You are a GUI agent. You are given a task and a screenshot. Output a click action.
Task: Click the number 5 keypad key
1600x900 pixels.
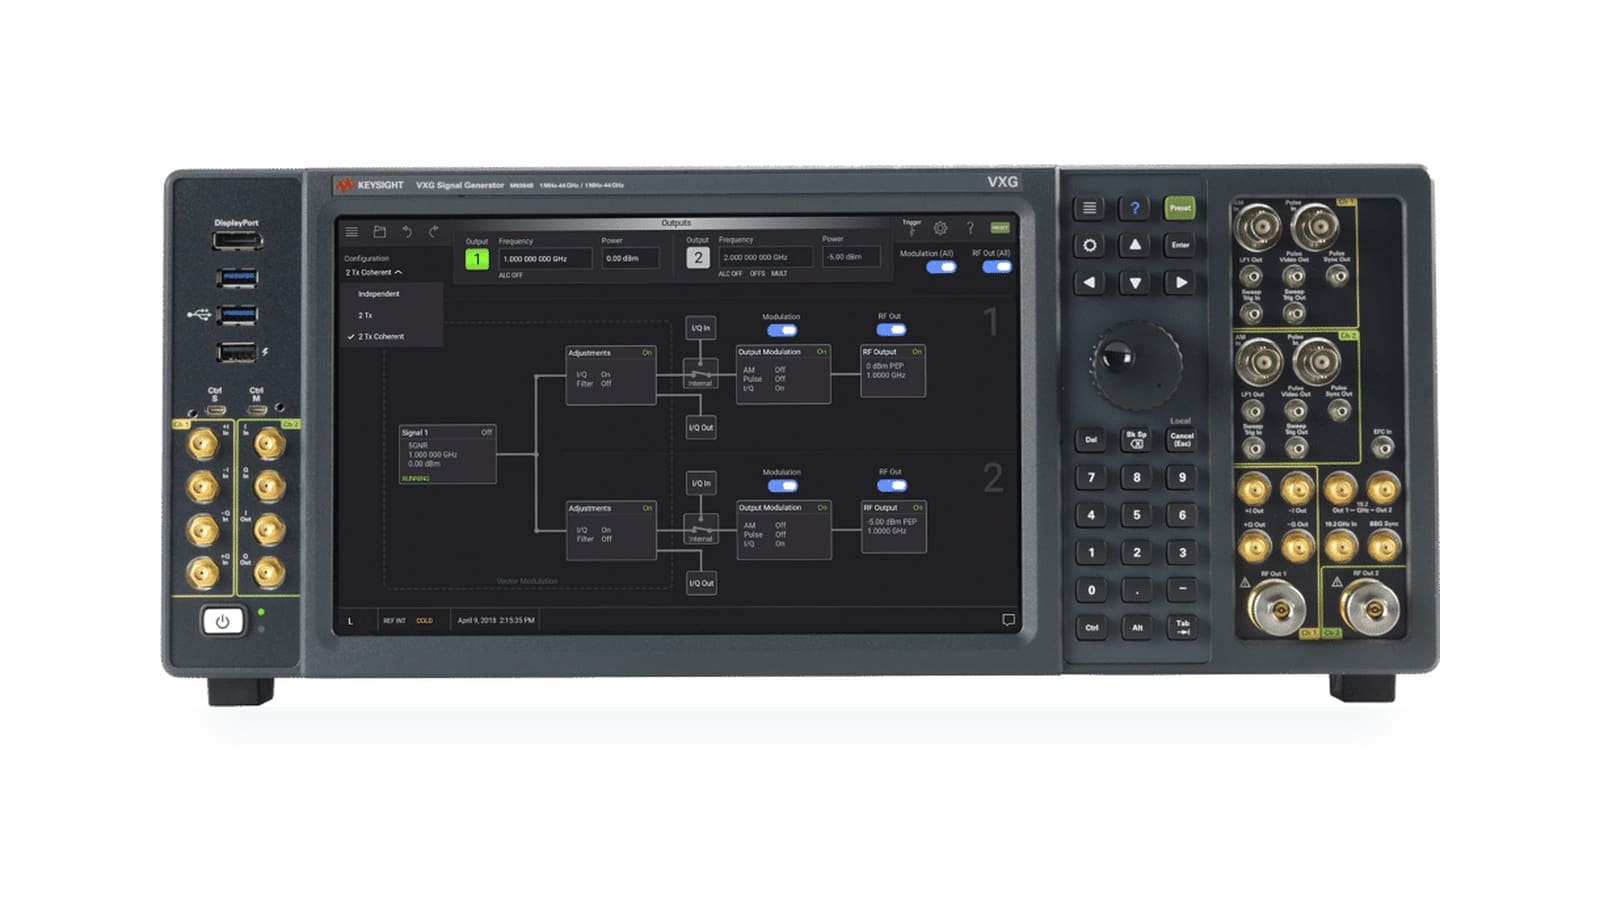(x=1136, y=515)
